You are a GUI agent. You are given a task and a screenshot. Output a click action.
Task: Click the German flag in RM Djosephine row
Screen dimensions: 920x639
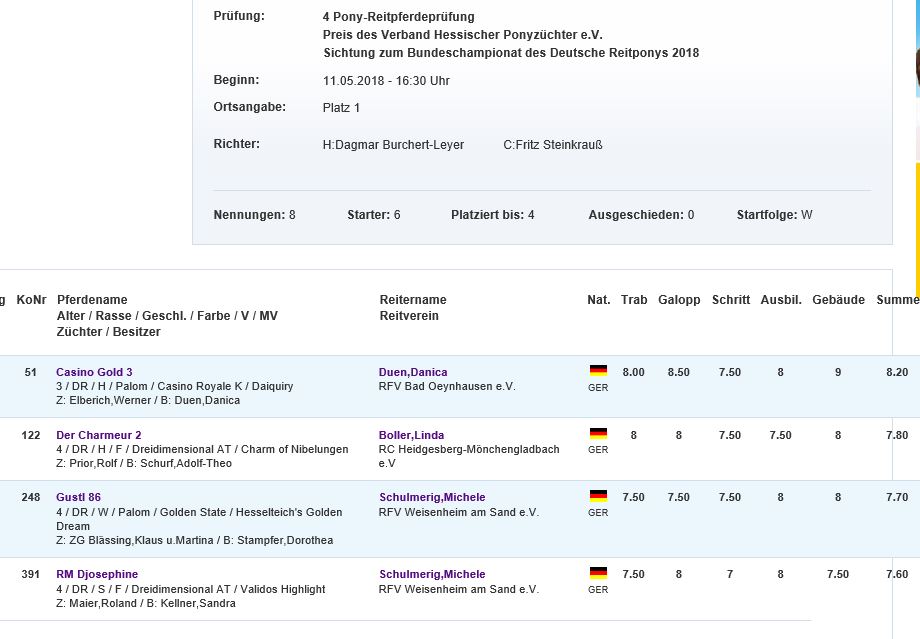pyautogui.click(x=598, y=573)
